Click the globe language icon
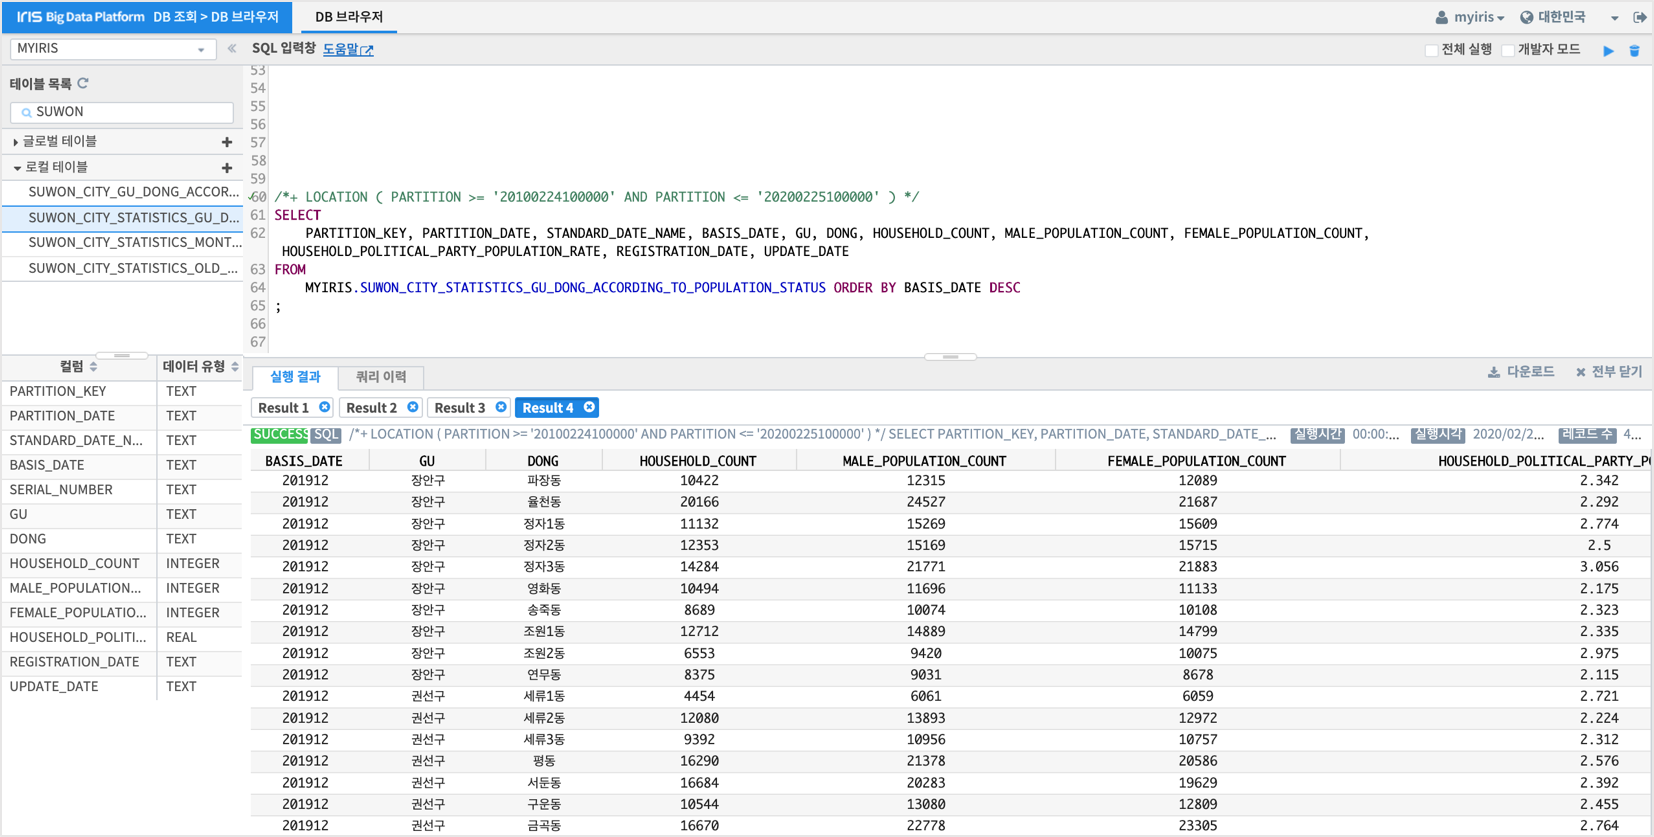The image size is (1654, 837). [1527, 17]
